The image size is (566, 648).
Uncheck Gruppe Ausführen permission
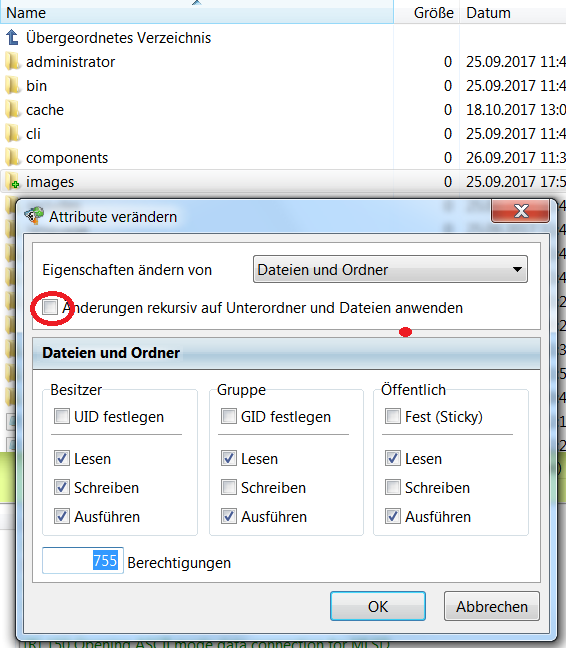(229, 516)
